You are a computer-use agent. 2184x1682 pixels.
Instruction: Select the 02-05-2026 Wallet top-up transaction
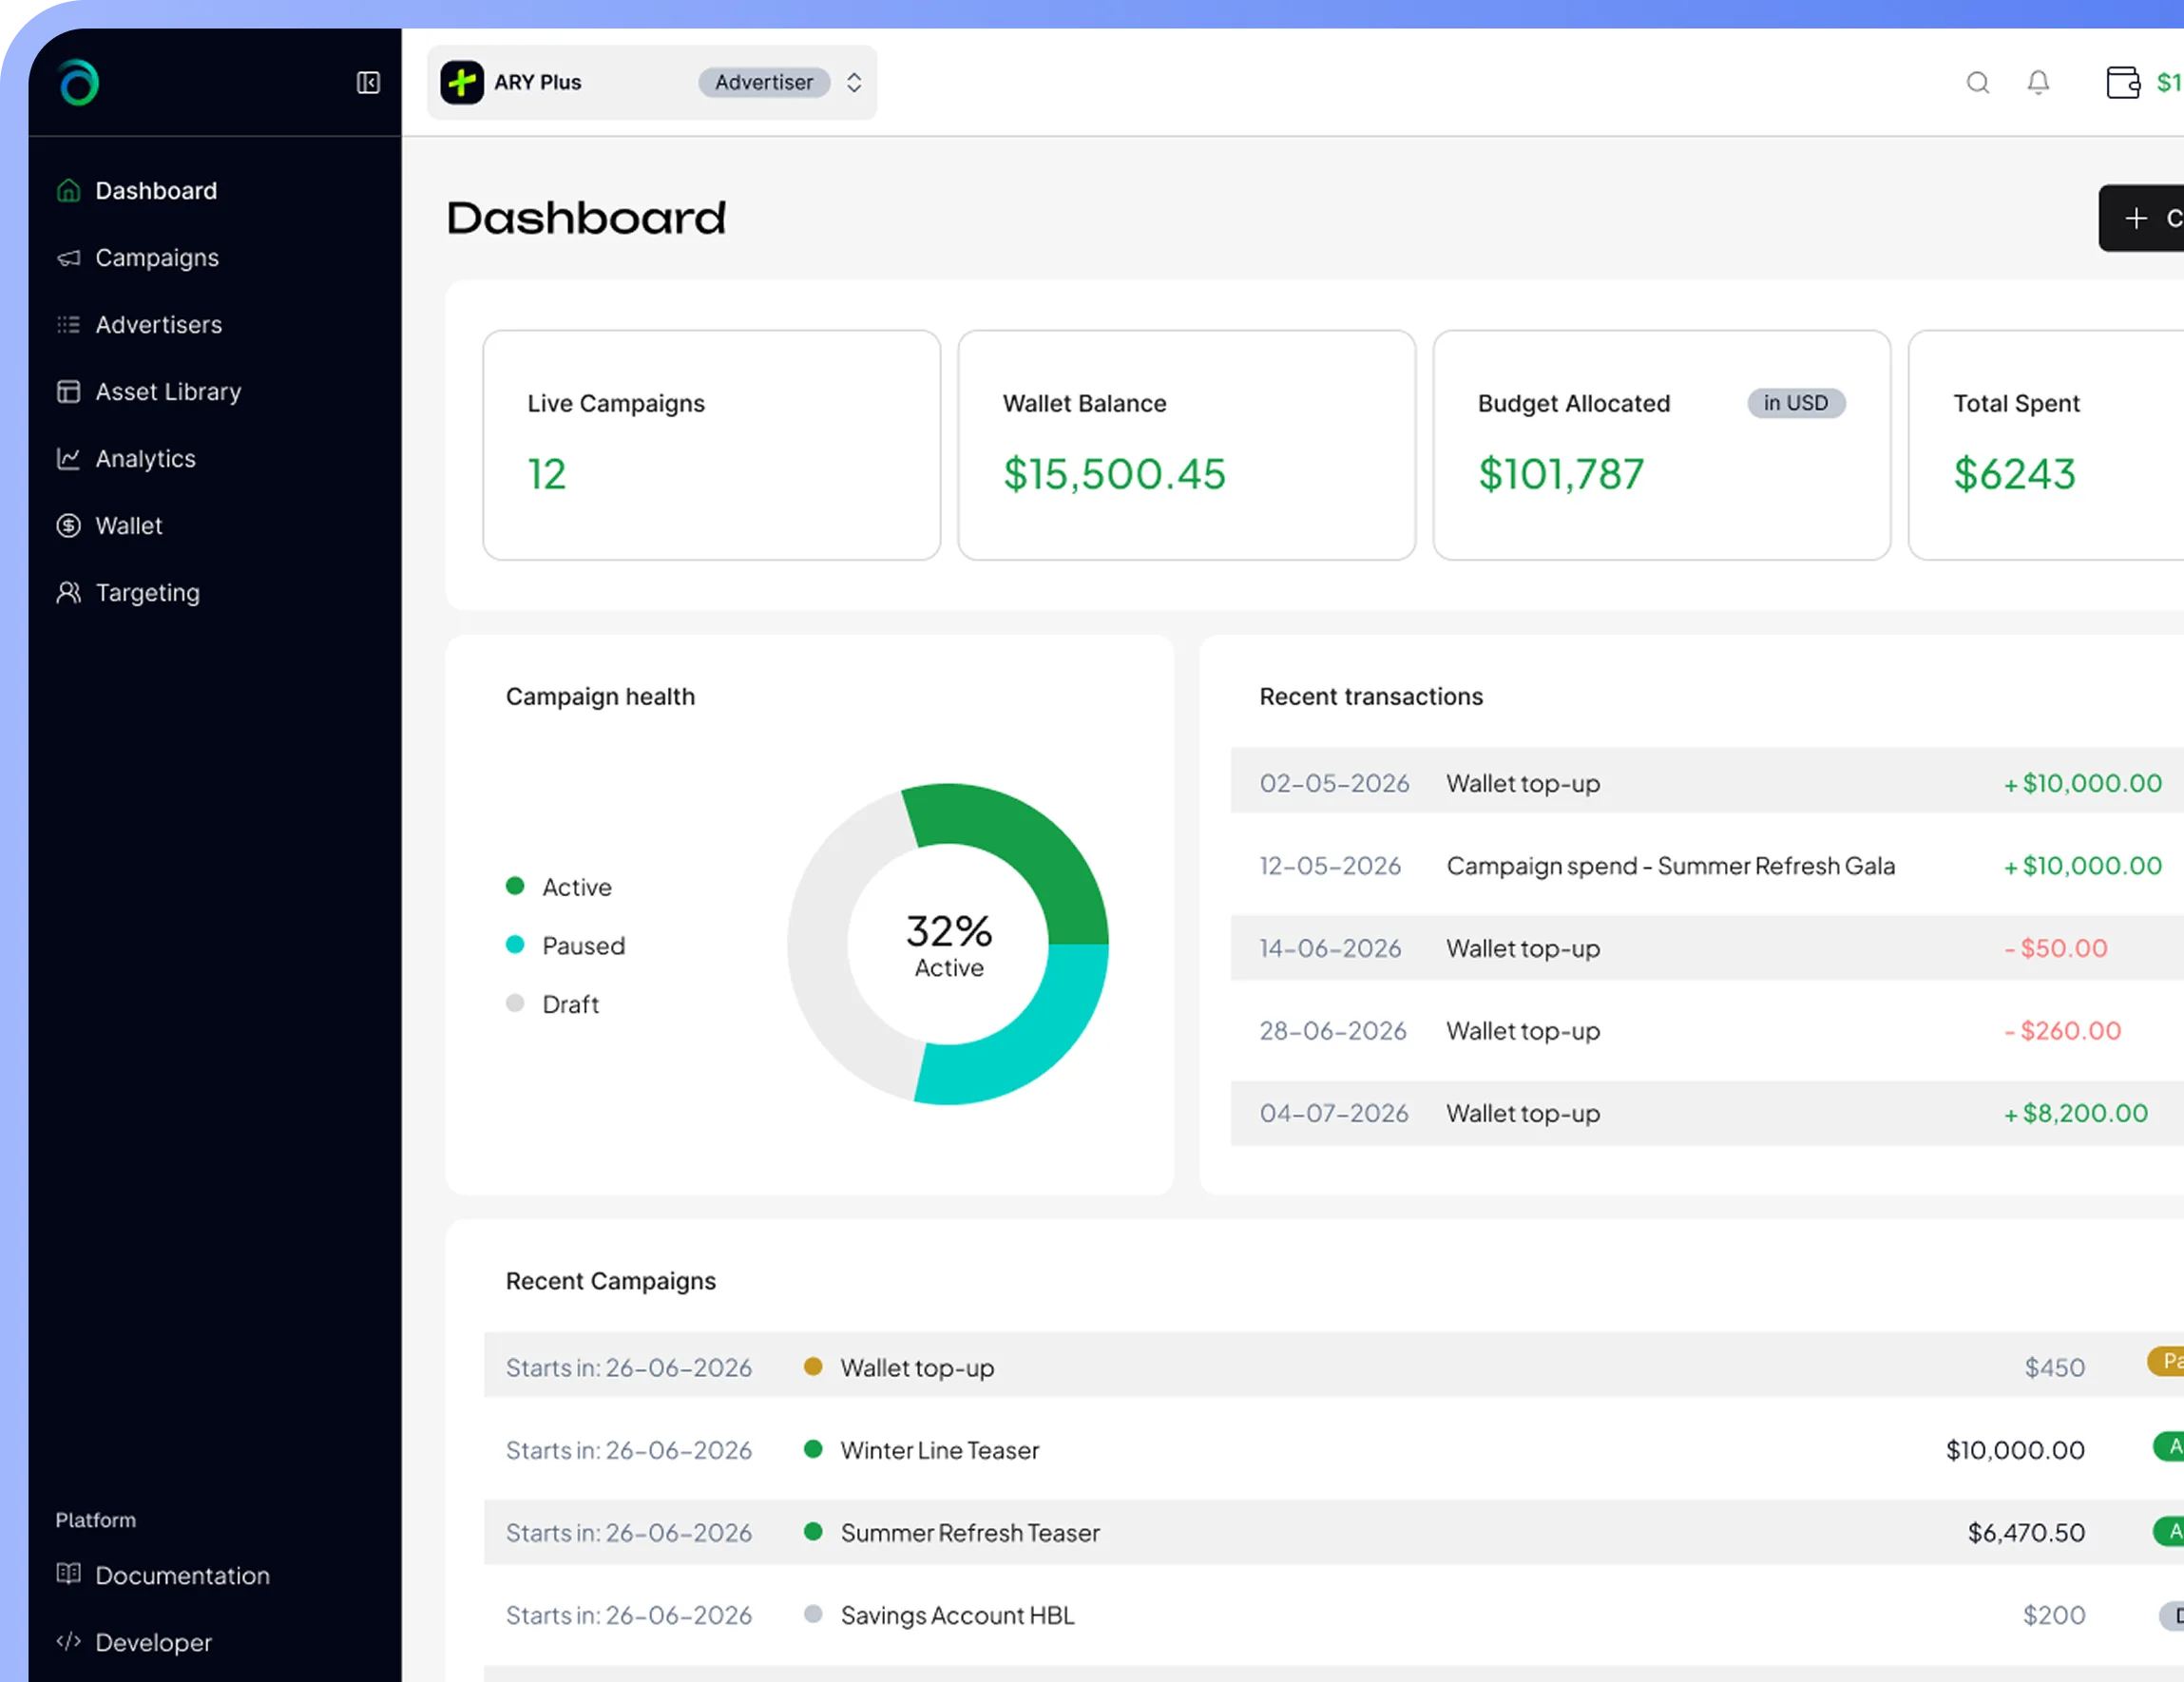(x=1707, y=781)
